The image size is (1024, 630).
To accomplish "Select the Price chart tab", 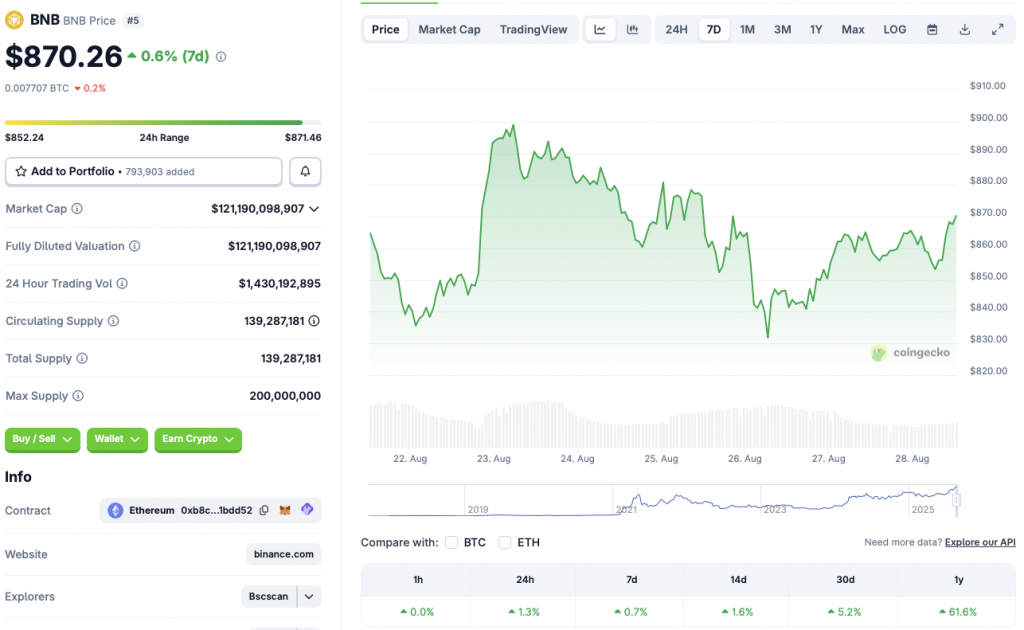I will coord(385,29).
